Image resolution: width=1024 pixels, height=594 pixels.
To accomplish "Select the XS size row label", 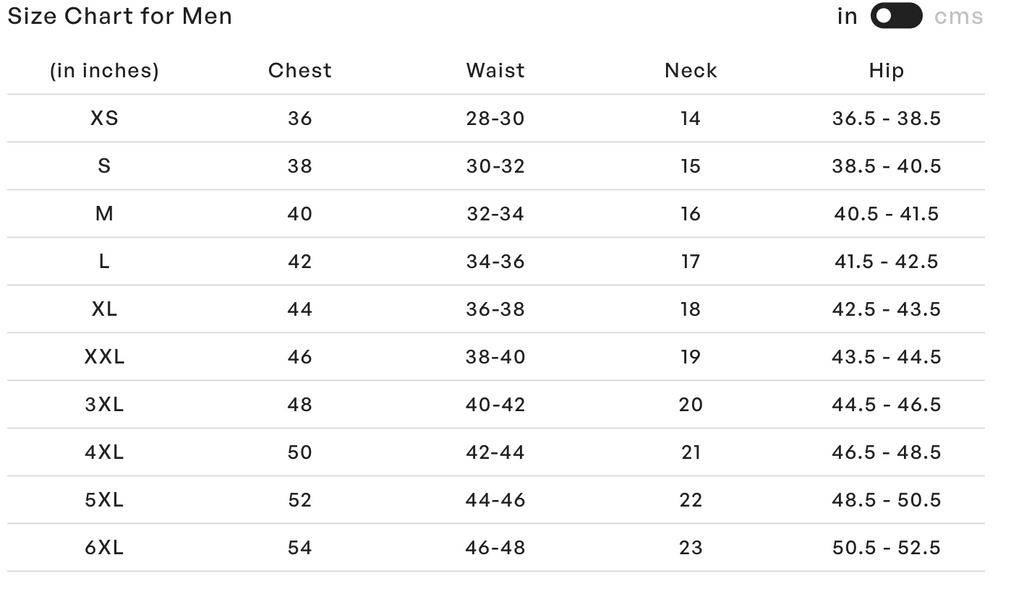I will pyautogui.click(x=104, y=118).
